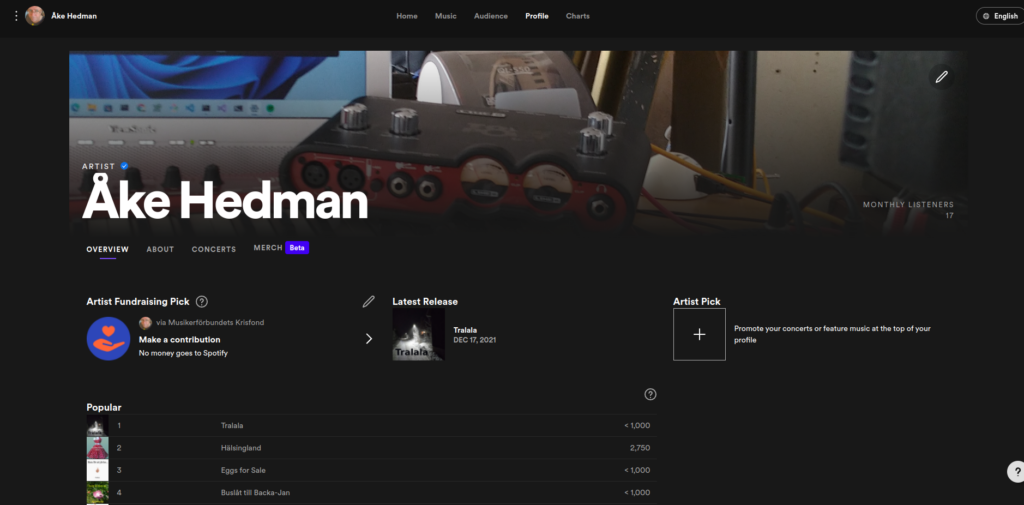Open Charts in top navigation
This screenshot has width=1024, height=505.
coord(577,16)
